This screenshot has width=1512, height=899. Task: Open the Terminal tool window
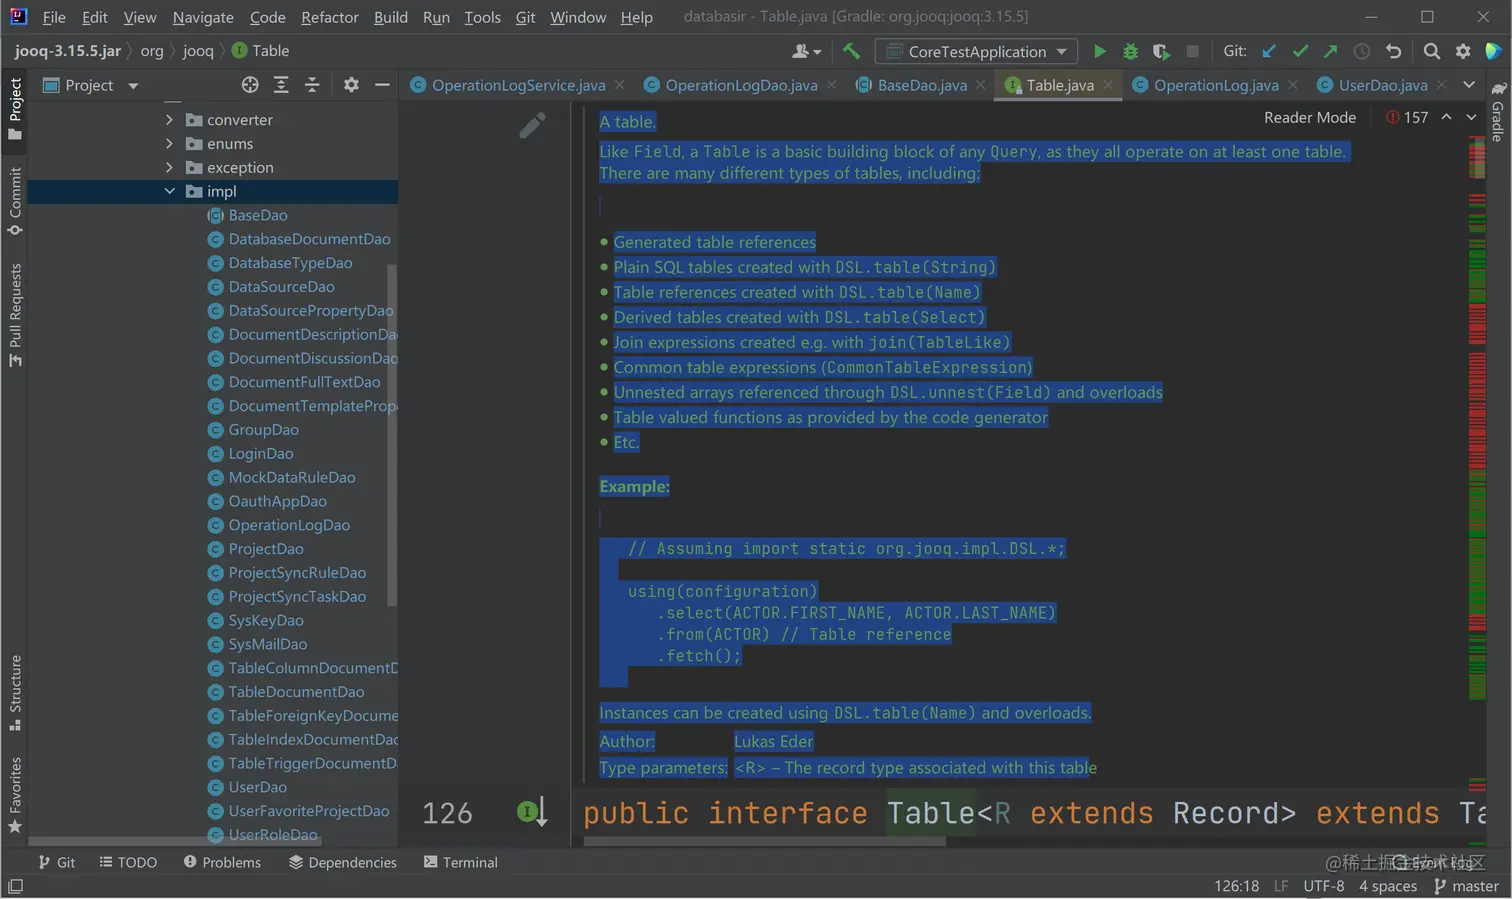(x=460, y=862)
